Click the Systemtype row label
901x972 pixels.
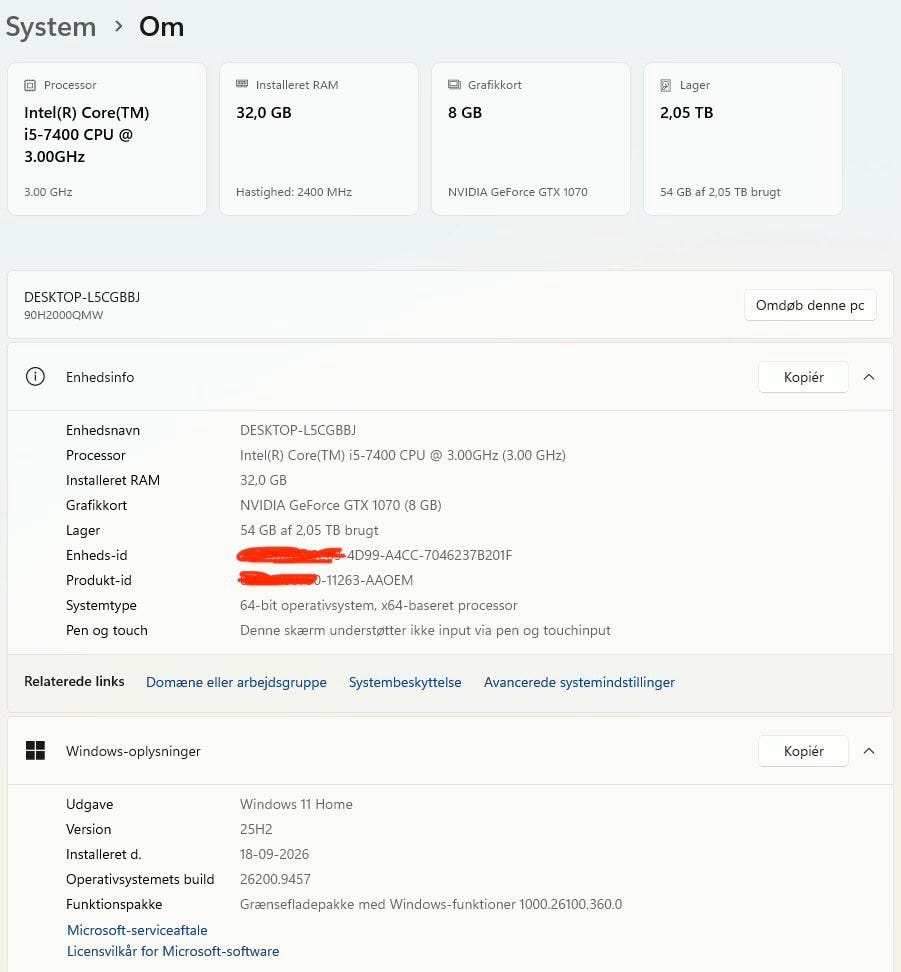[x=101, y=605]
